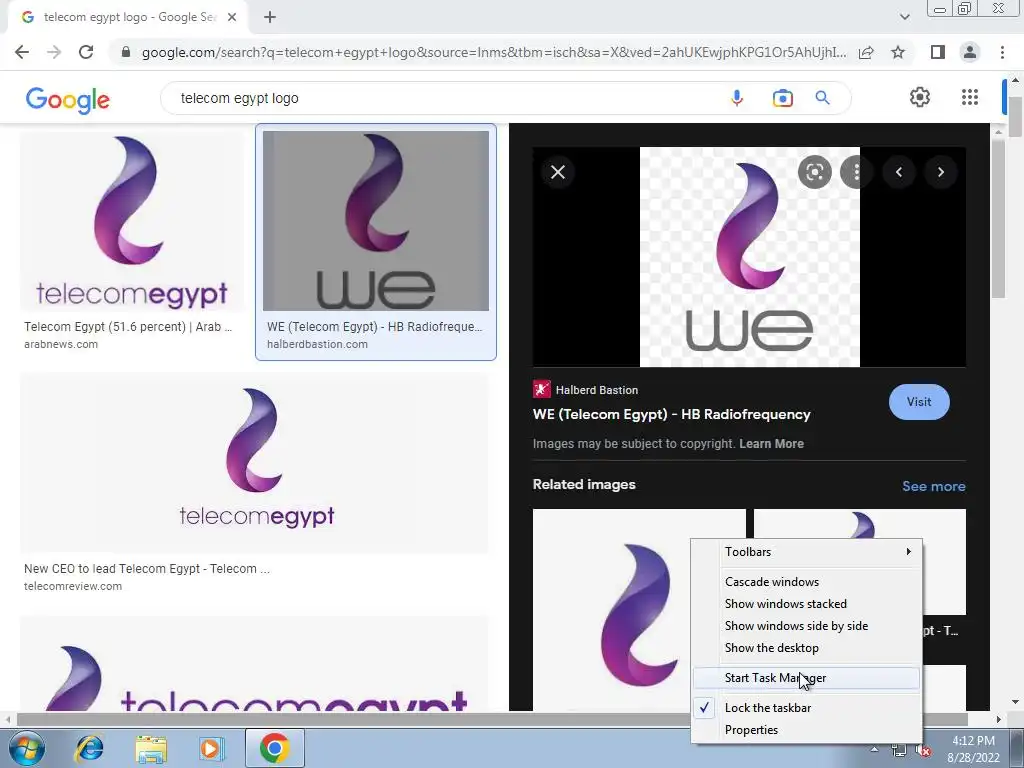Screen dimensions: 1024x768
Task: Open the Learn More copyright link
Action: [771, 444]
